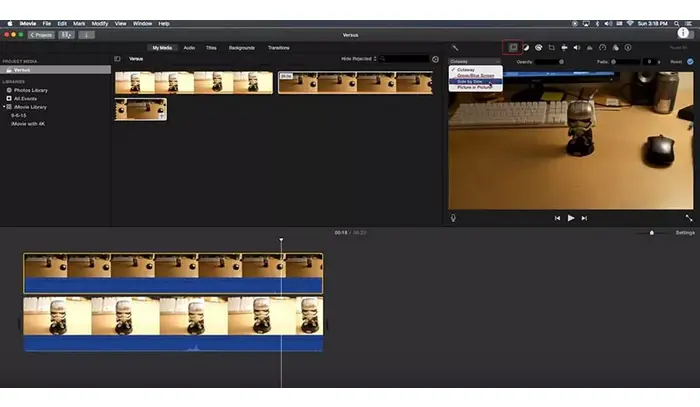Open Spotlight search in menu bar
This screenshot has height=407, width=700.
click(x=677, y=24)
